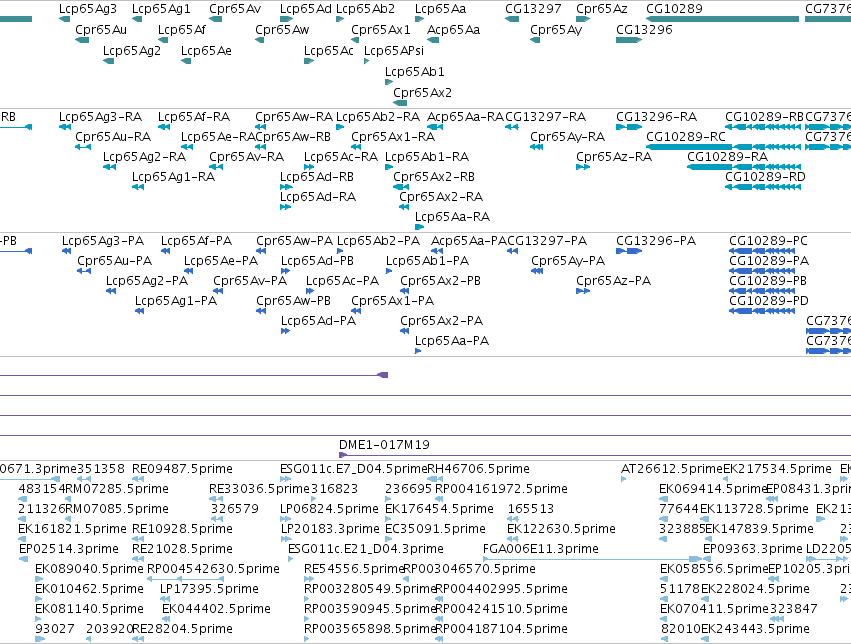The image size is (851, 644).
Task: Click the CG13297 gene label
Action: pyautogui.click(x=534, y=9)
